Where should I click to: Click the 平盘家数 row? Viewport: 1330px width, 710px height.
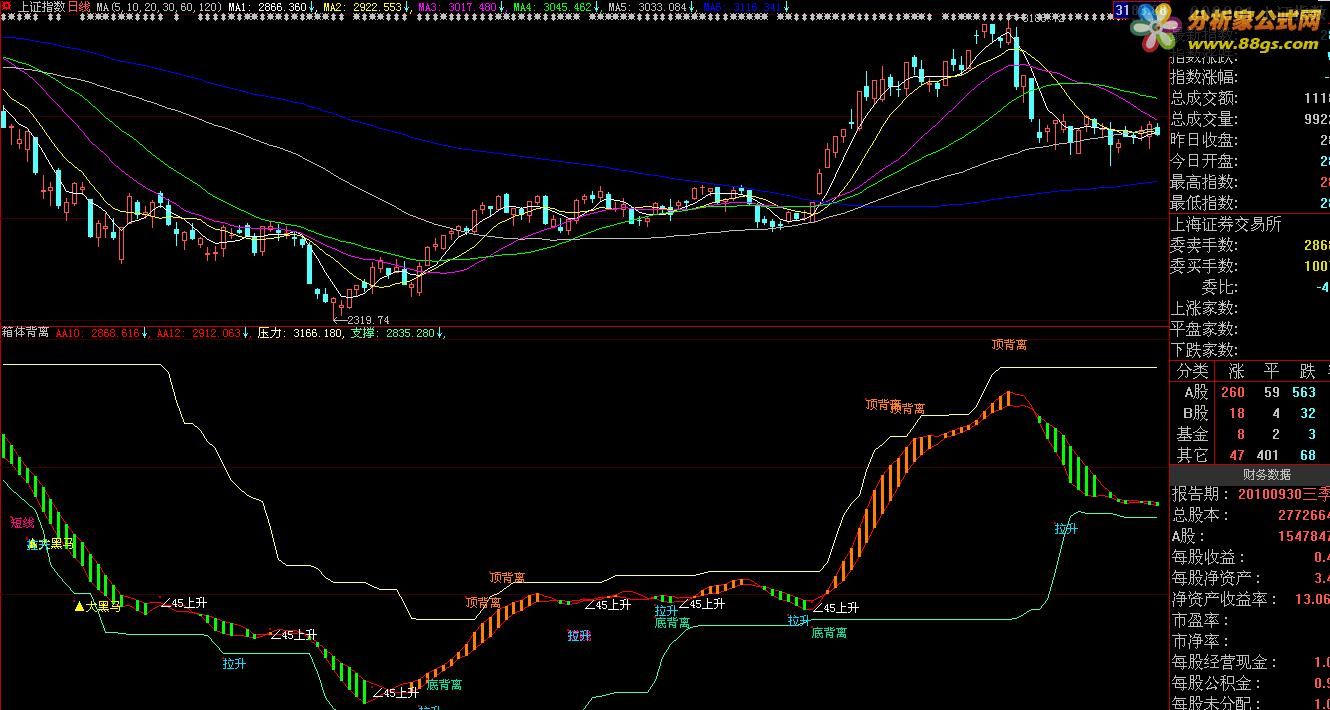[1249, 329]
